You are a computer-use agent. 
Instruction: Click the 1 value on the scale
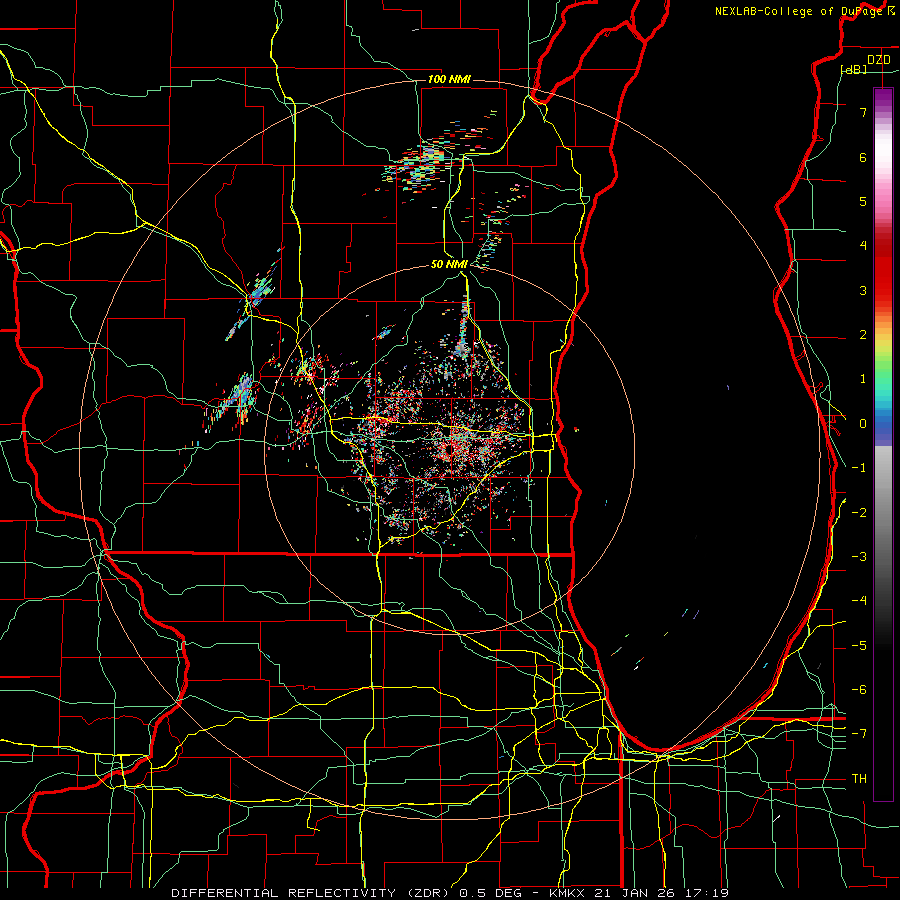863,379
